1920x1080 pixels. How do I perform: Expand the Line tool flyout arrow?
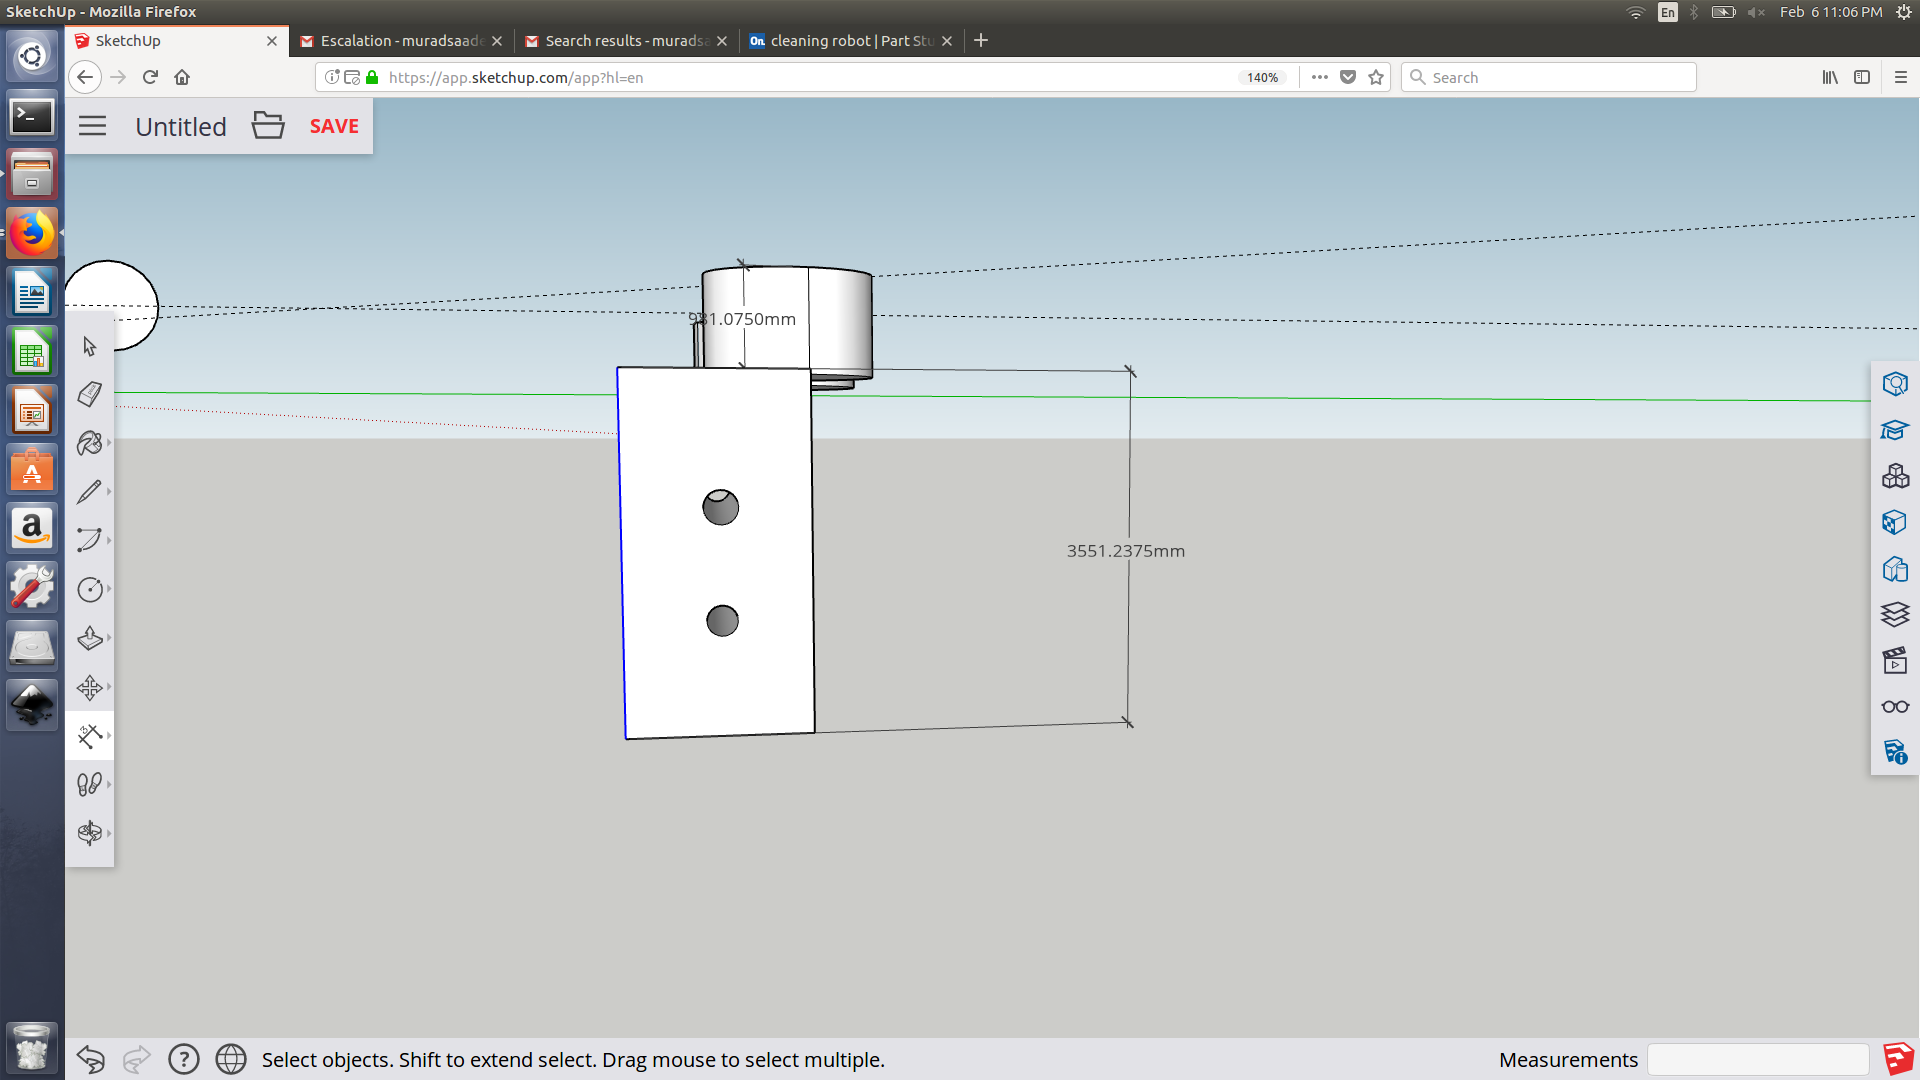[109, 491]
